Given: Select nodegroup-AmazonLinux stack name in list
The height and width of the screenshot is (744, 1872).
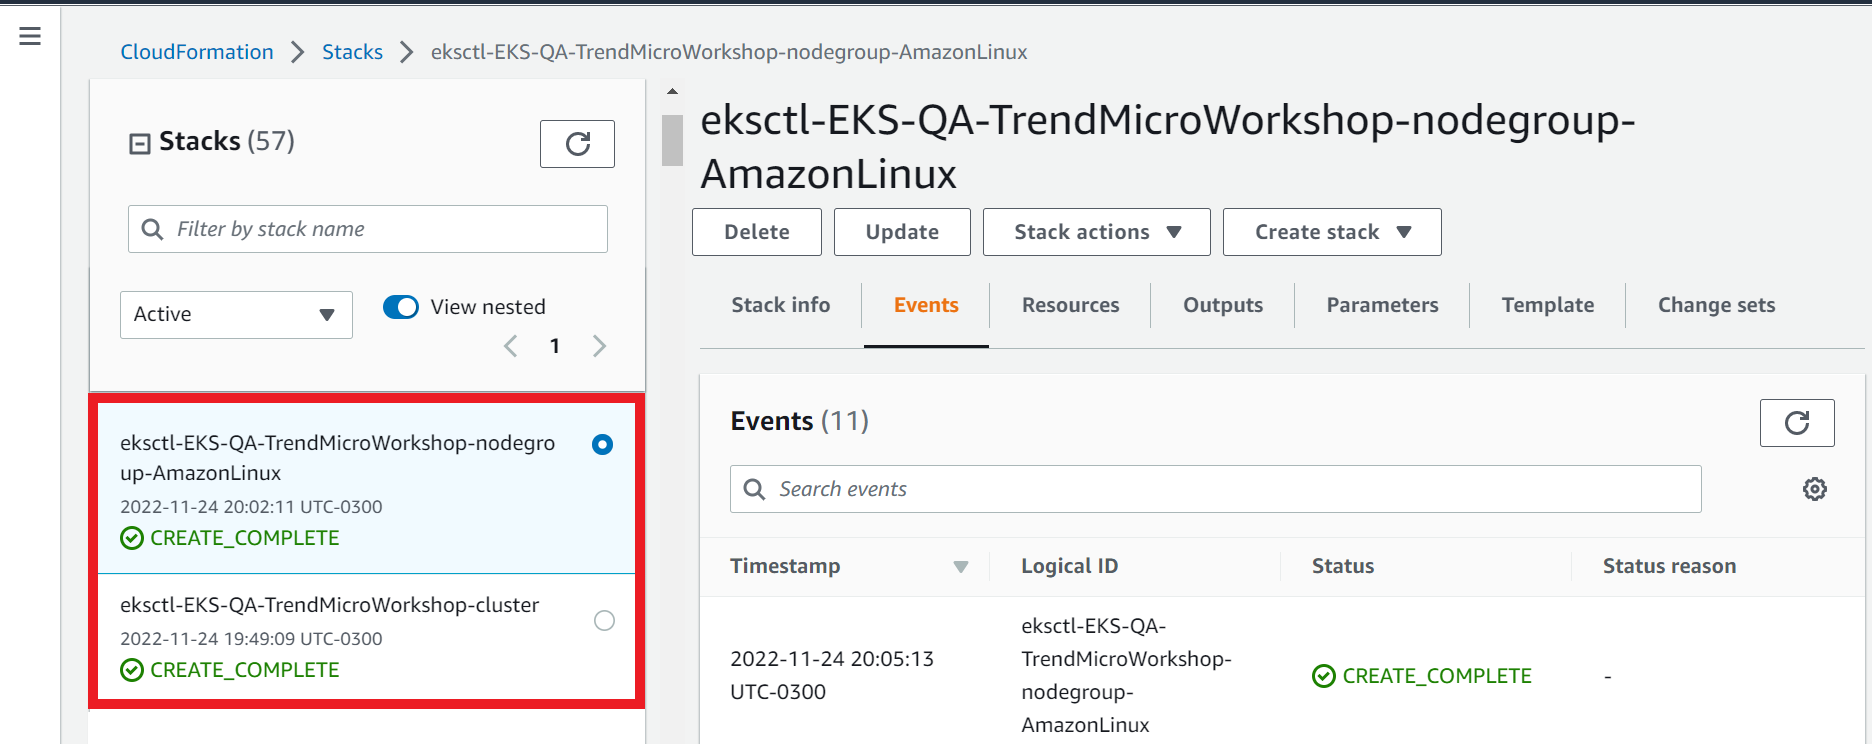Looking at the screenshot, I should tap(337, 458).
